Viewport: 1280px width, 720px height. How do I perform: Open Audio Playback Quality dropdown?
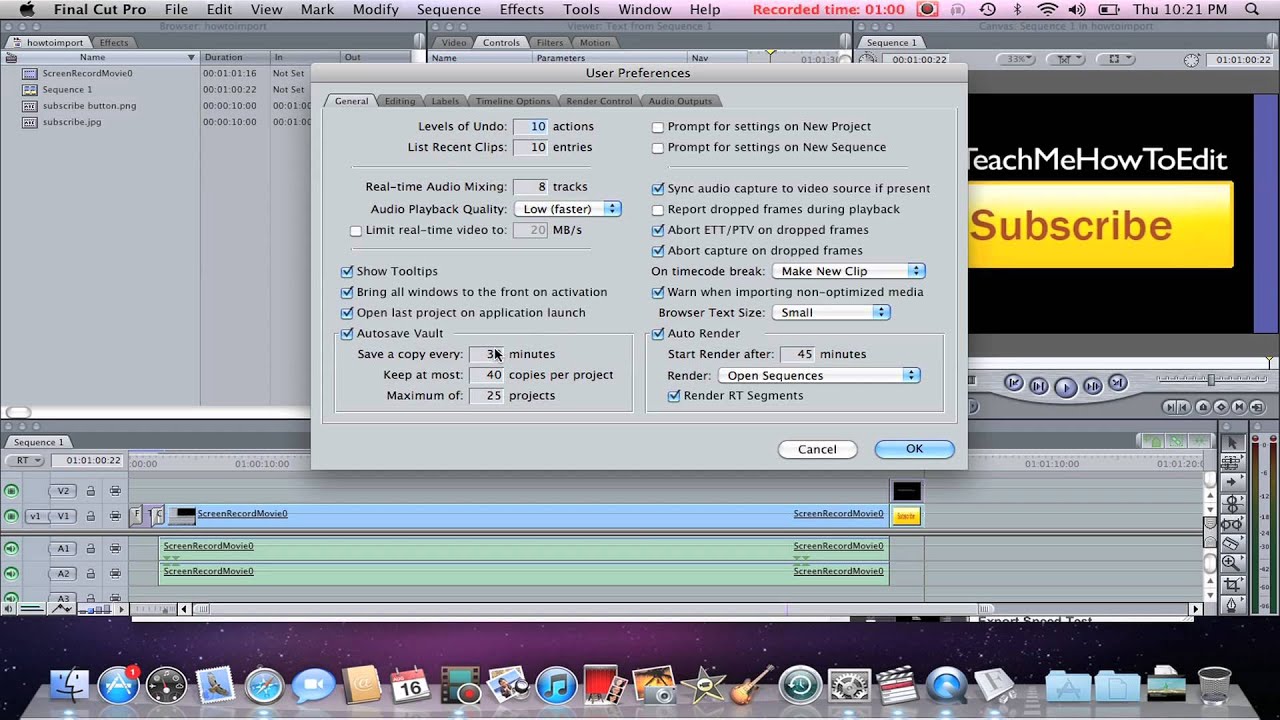[567, 209]
